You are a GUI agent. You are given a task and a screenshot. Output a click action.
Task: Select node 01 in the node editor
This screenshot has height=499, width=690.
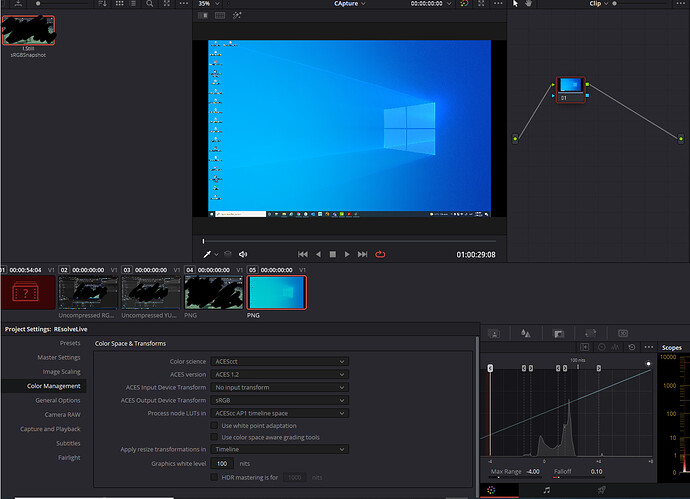tap(570, 89)
